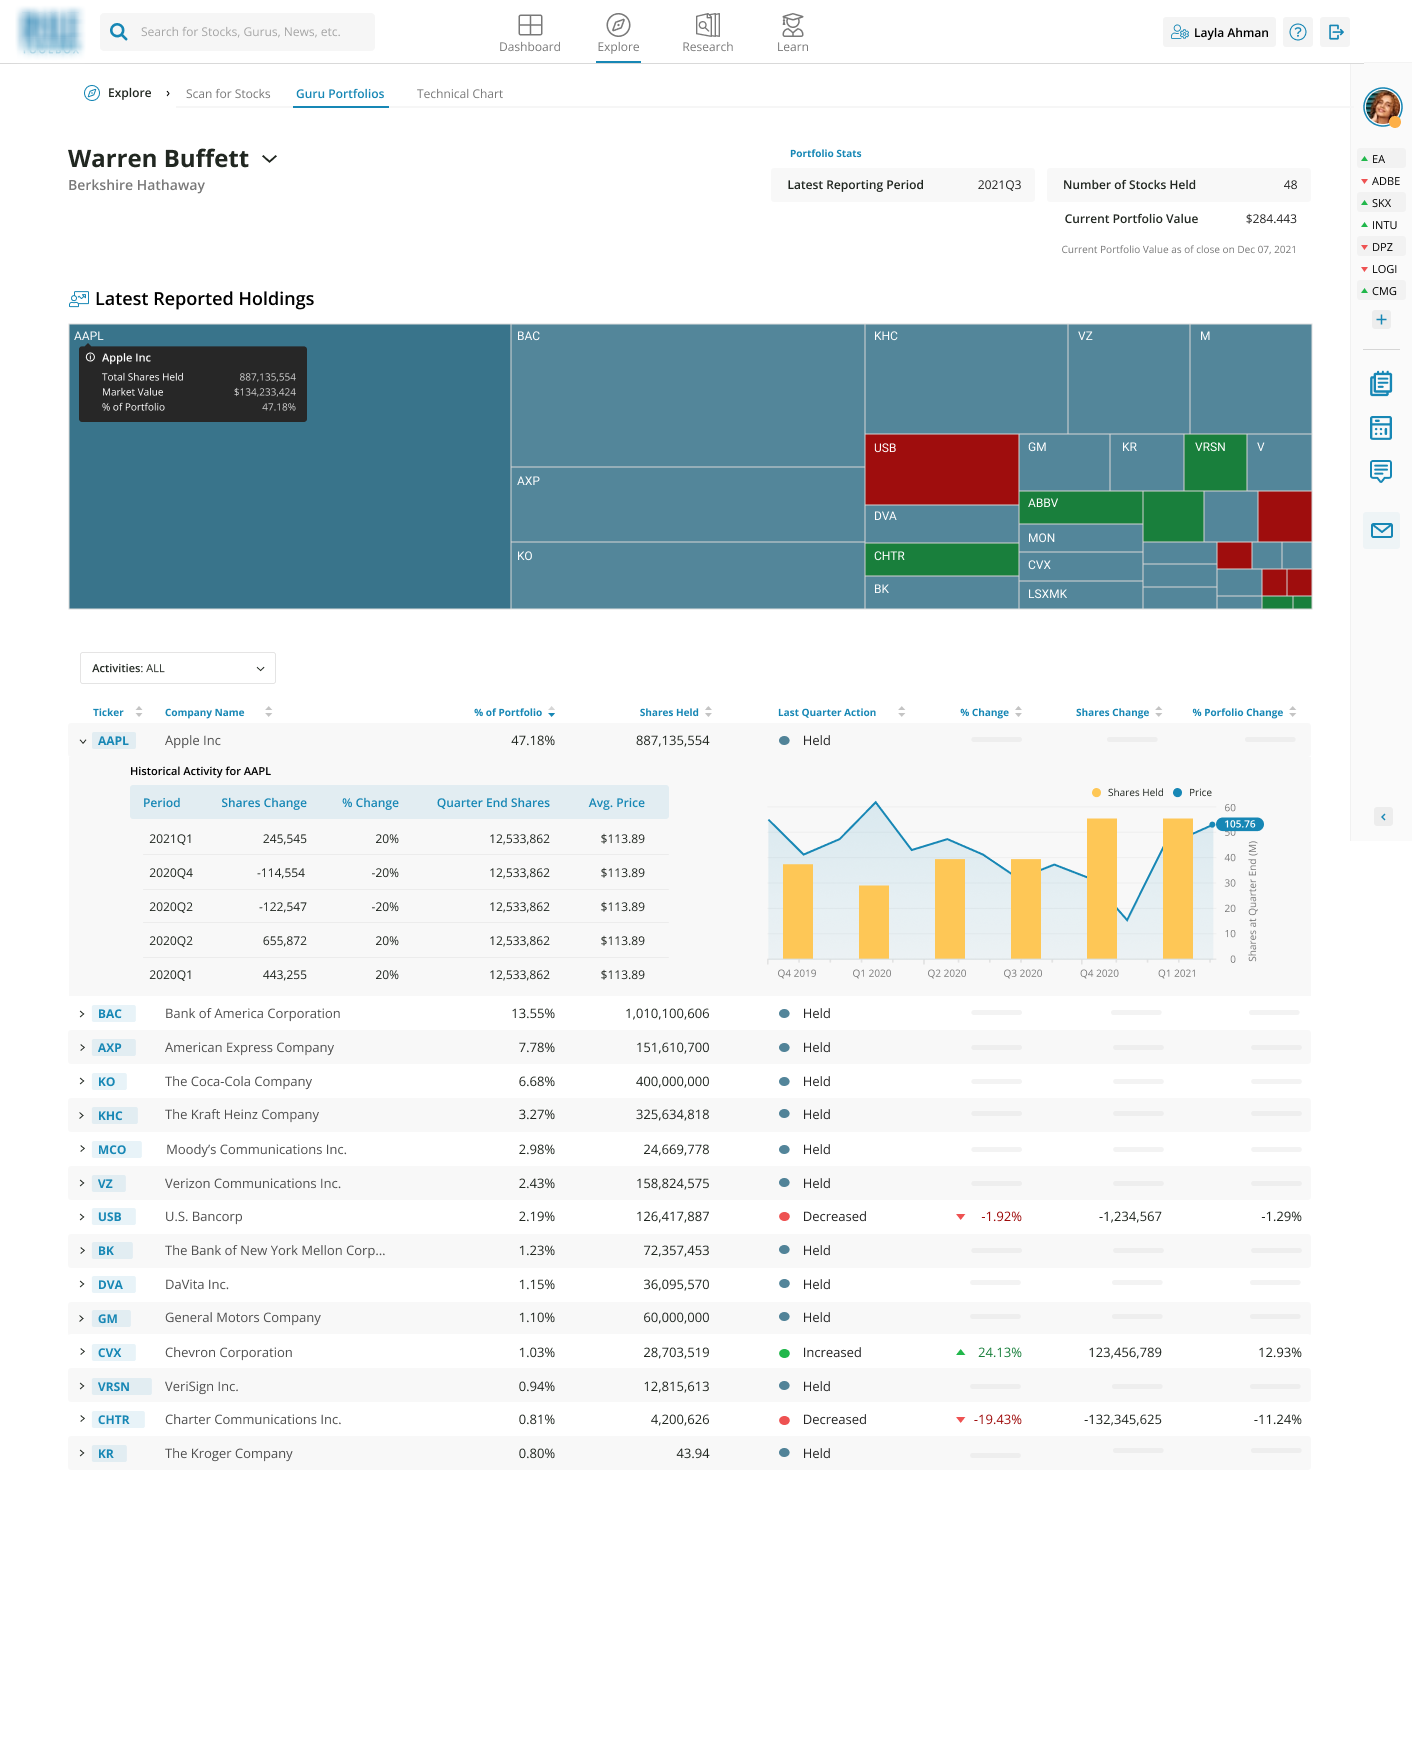Screen dimensions: 1412x1744
Task: Add a ticker with the plus icon
Action: (1381, 320)
